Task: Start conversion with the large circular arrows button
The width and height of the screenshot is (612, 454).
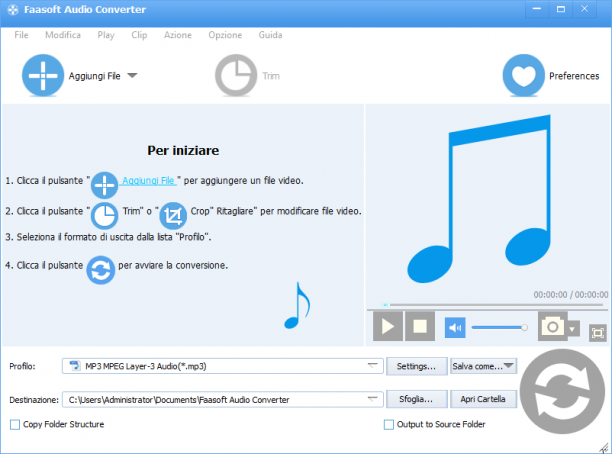Action: point(562,391)
